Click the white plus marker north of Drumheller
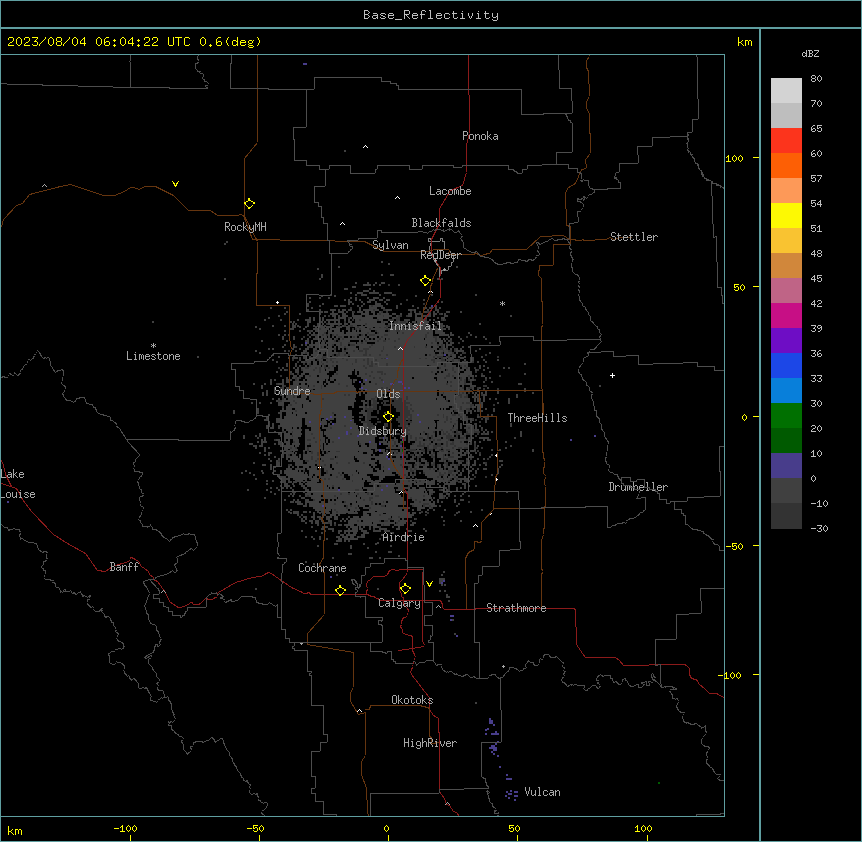 [612, 375]
